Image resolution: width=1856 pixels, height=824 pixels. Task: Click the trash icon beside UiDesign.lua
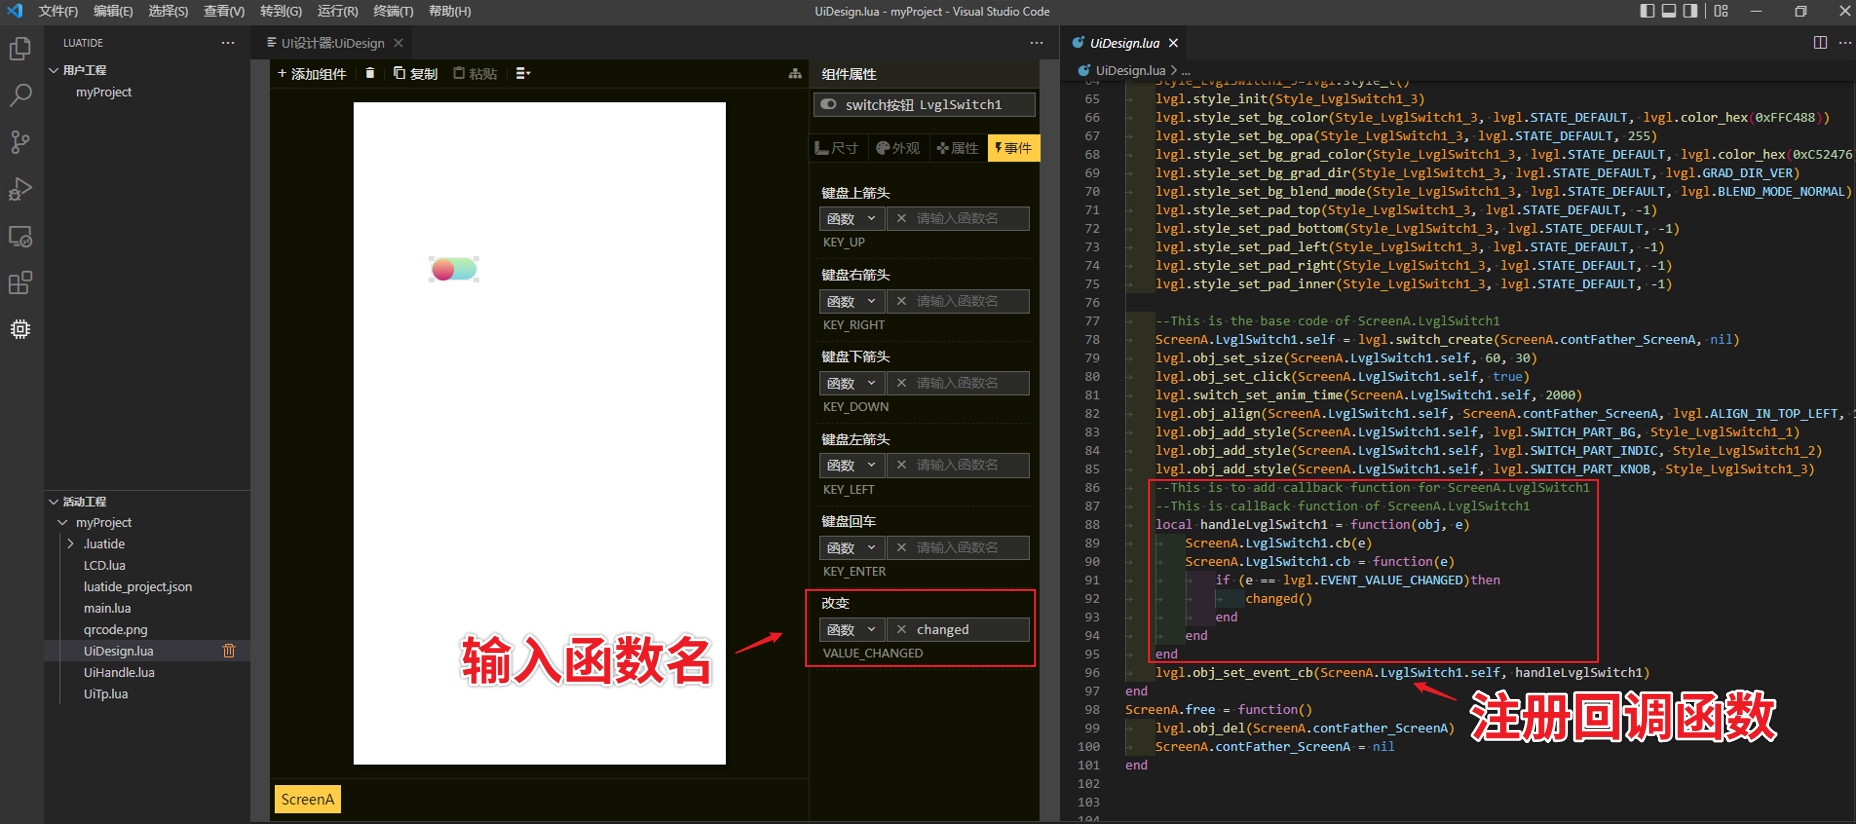pyautogui.click(x=229, y=651)
